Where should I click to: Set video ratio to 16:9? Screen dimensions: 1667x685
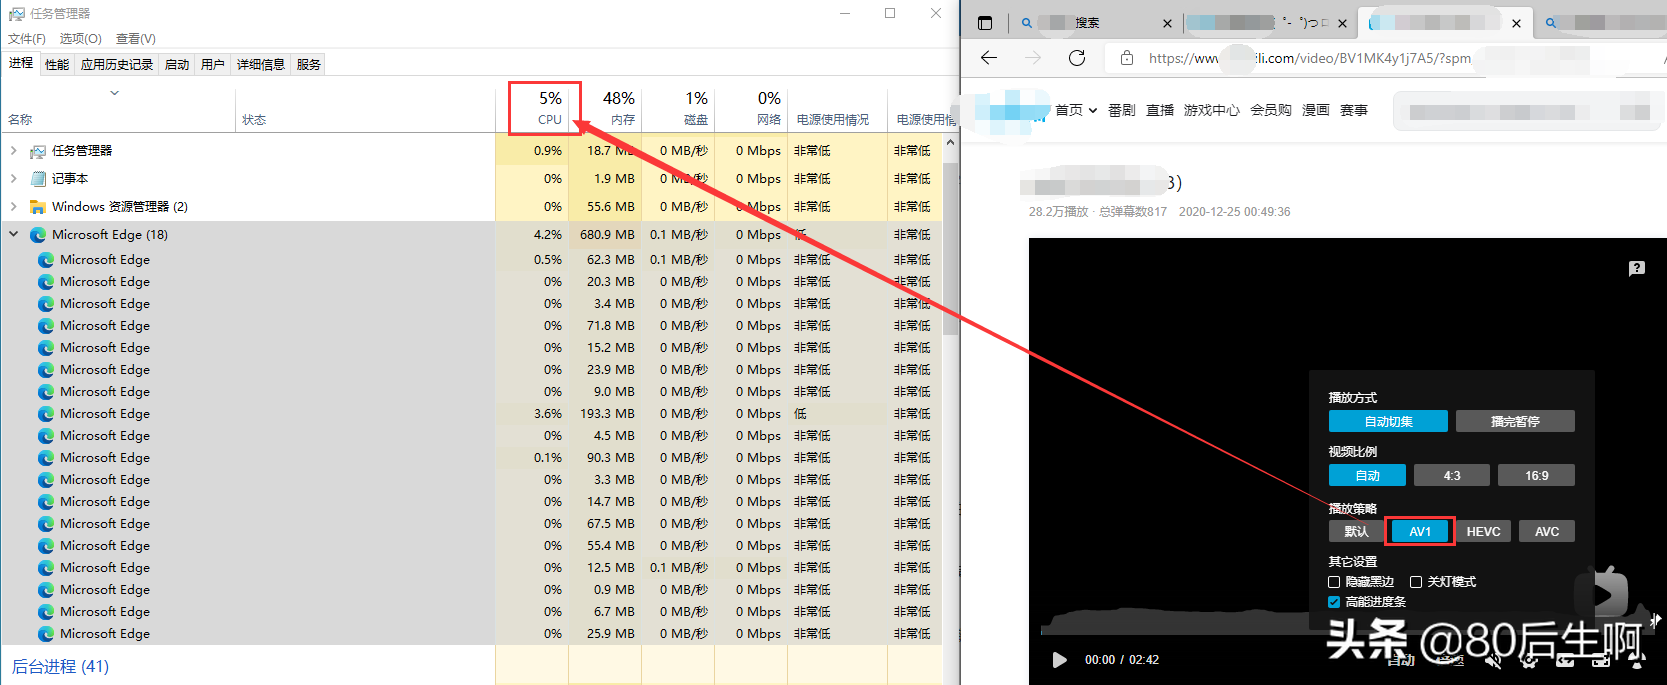click(x=1536, y=475)
